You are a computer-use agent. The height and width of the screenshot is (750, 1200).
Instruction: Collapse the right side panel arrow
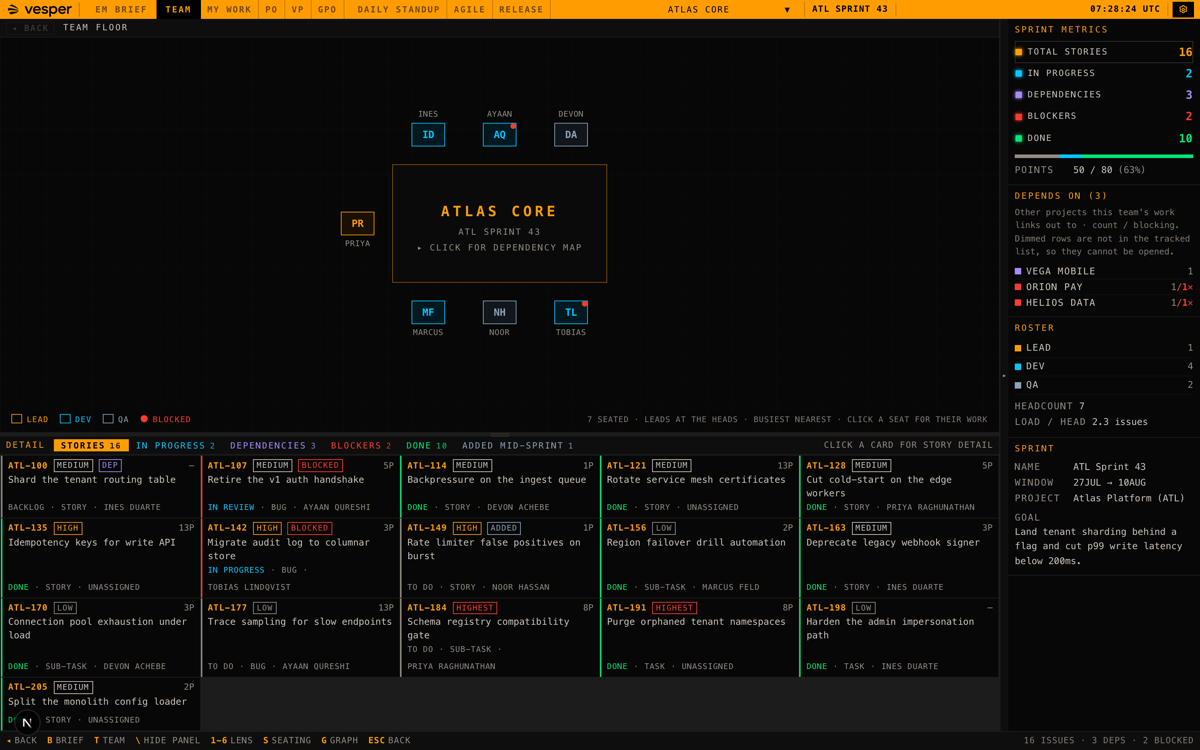pos(1004,376)
